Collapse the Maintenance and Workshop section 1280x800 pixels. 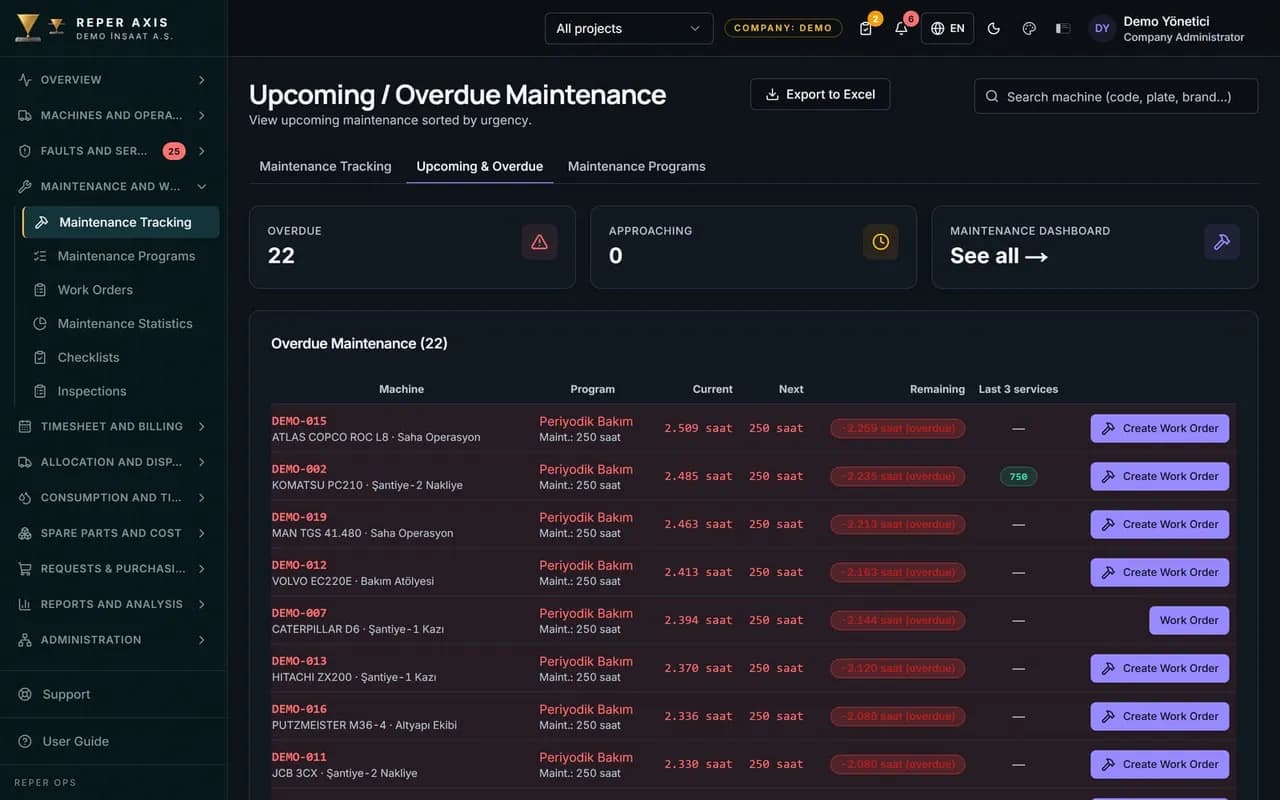113,186
